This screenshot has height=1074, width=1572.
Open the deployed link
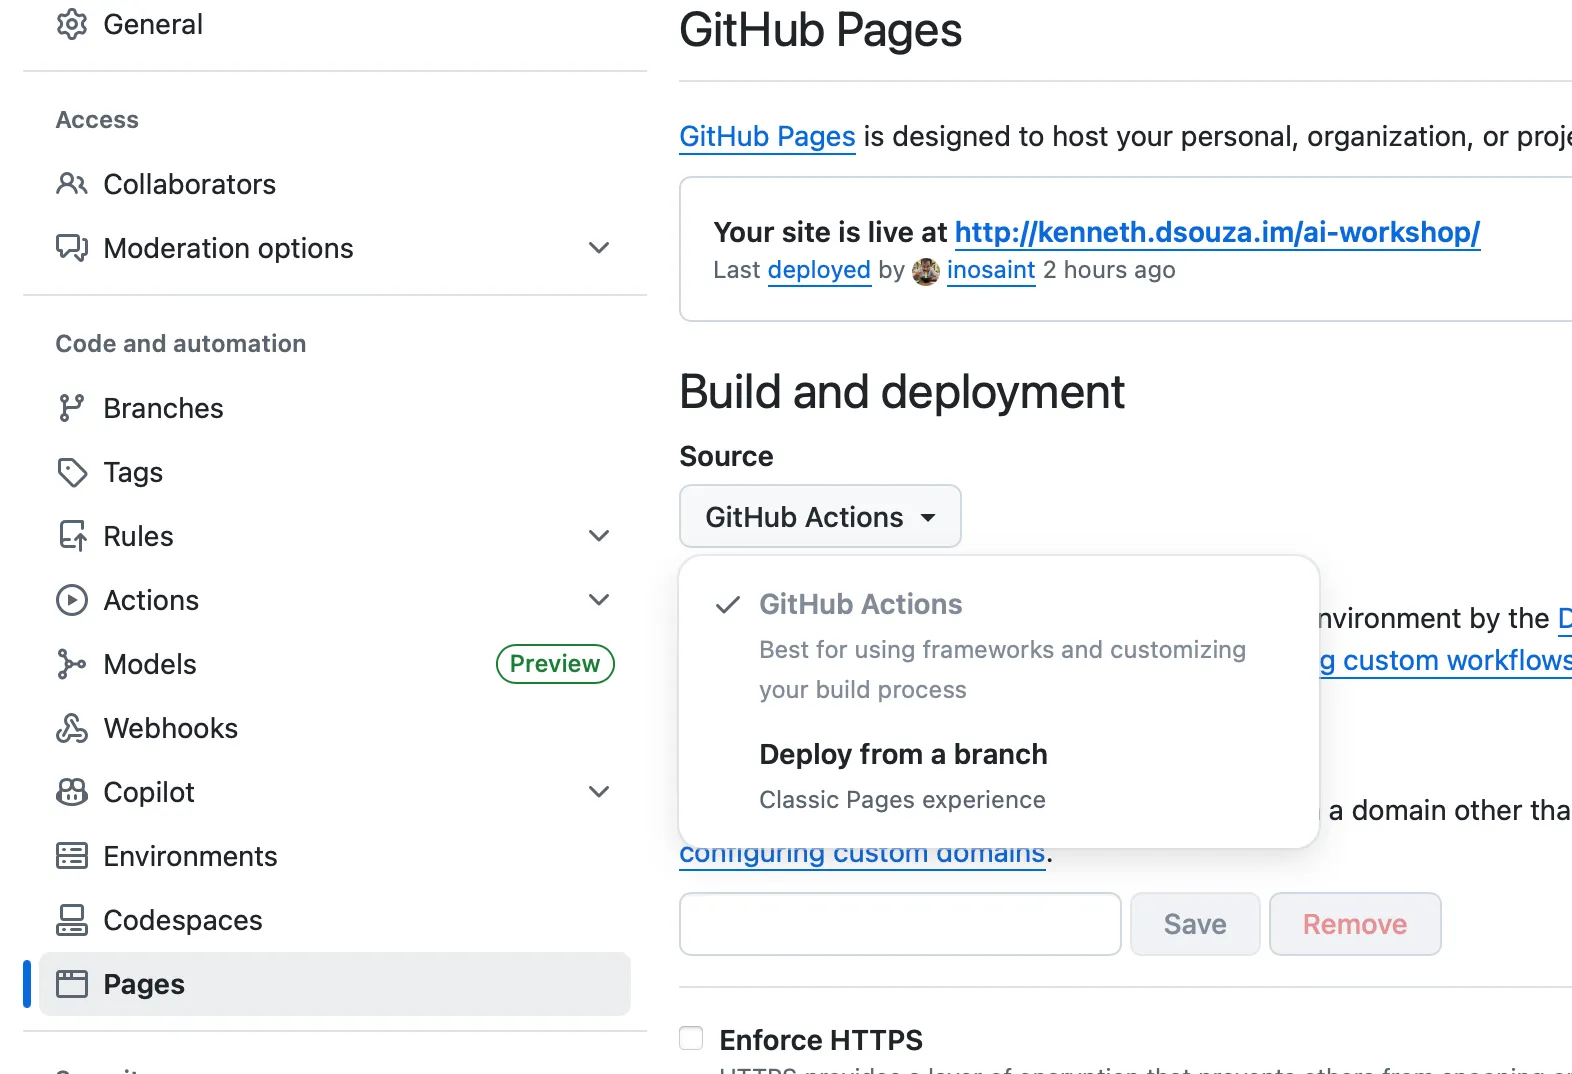pos(819,270)
